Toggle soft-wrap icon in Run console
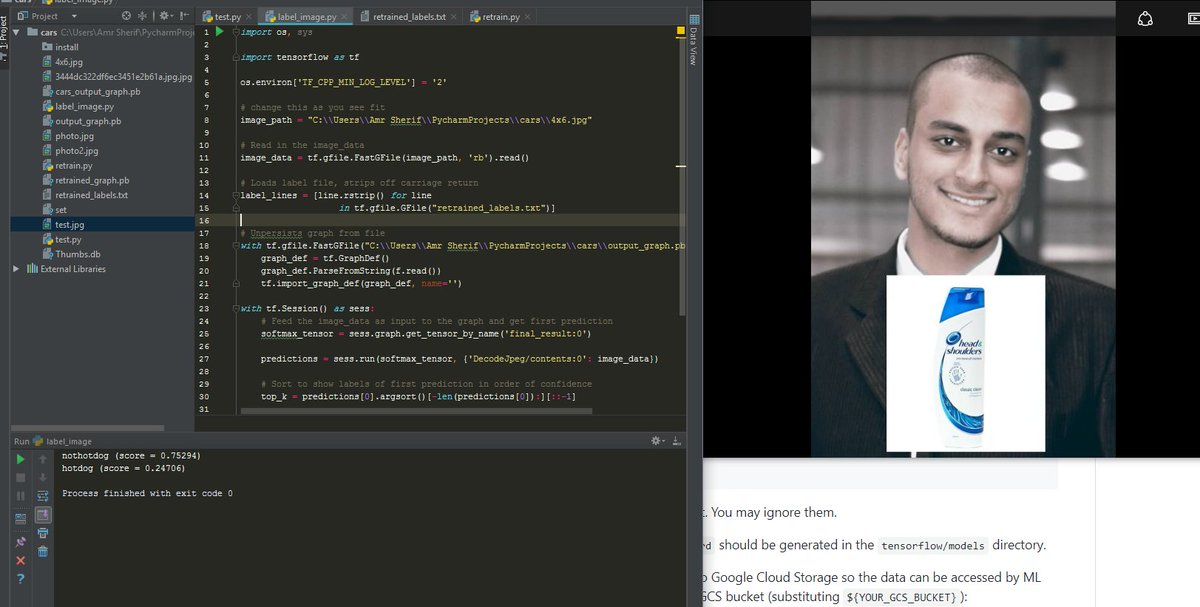This screenshot has height=607, width=1200. [x=43, y=496]
